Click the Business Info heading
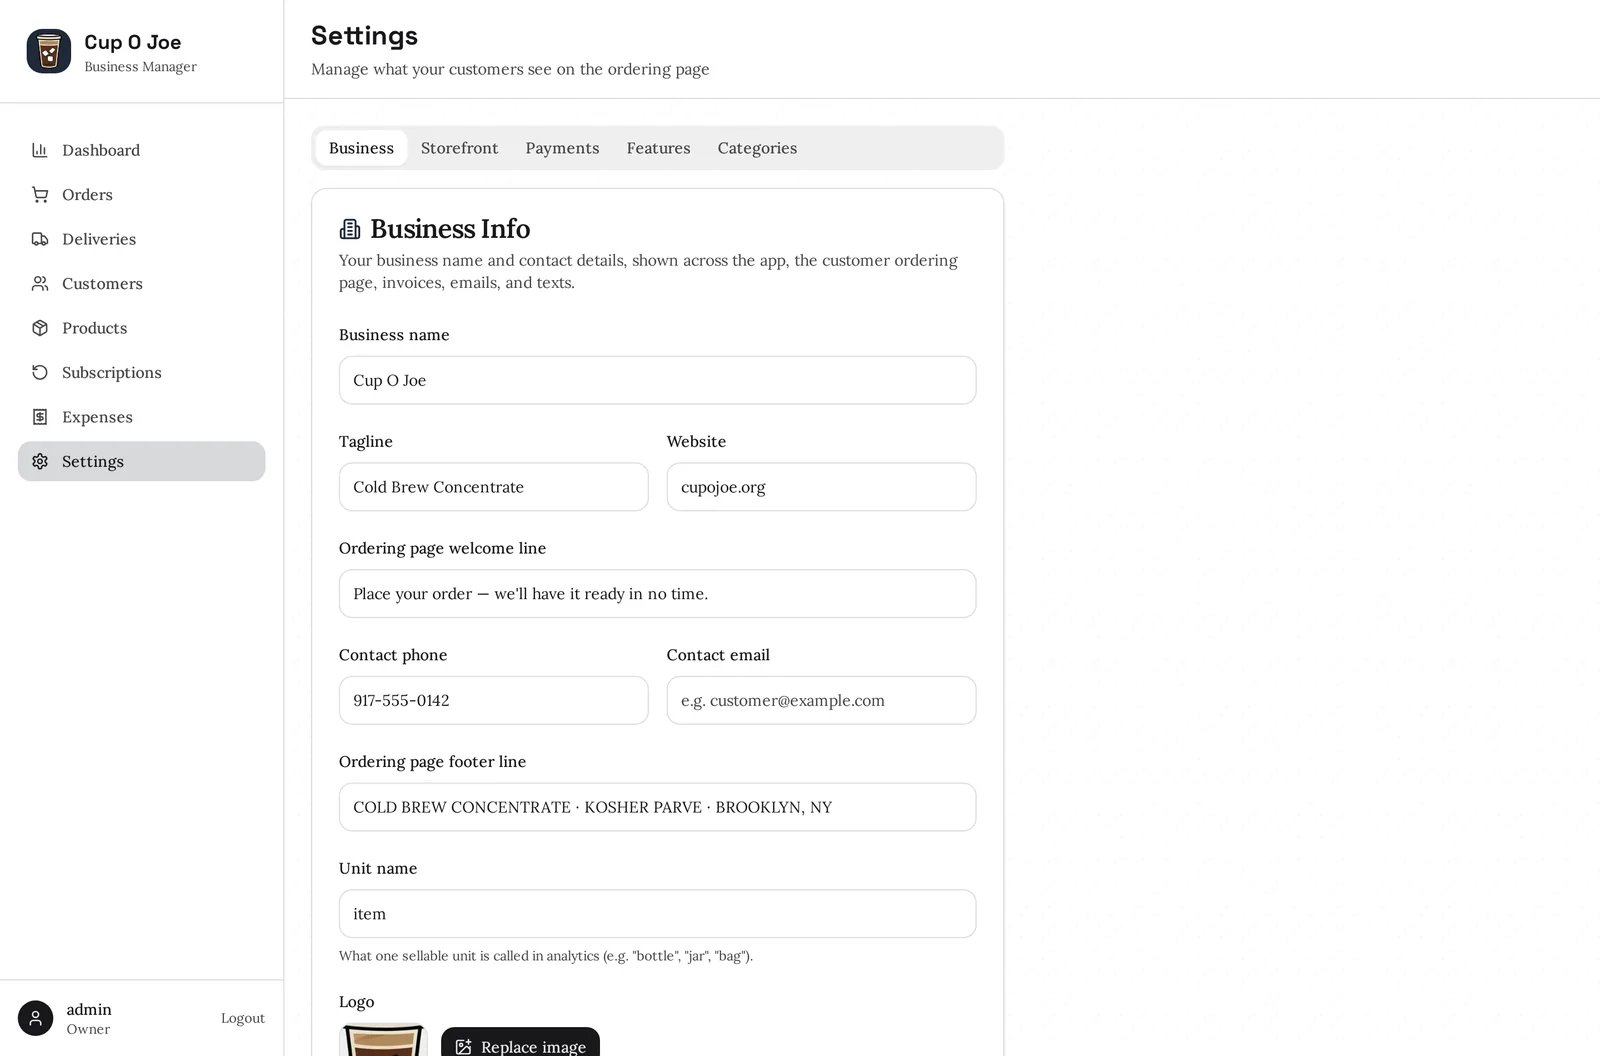This screenshot has width=1600, height=1056. [x=450, y=229]
